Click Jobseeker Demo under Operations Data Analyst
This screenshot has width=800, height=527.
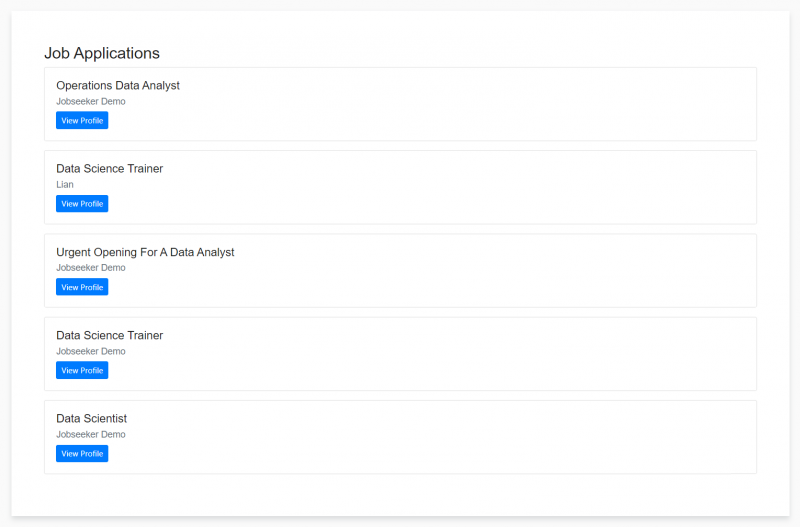pyautogui.click(x=91, y=102)
